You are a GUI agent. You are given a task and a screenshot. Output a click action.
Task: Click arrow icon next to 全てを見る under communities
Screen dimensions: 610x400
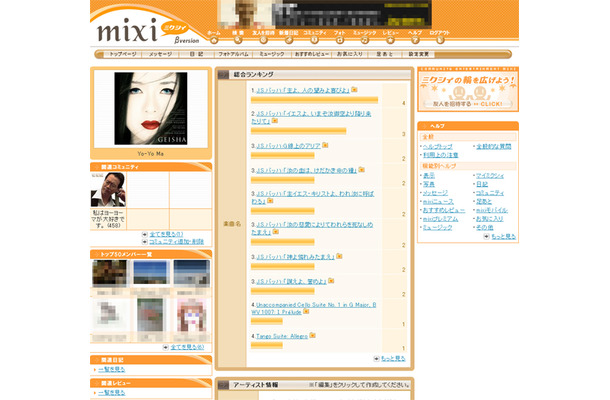[145, 234]
